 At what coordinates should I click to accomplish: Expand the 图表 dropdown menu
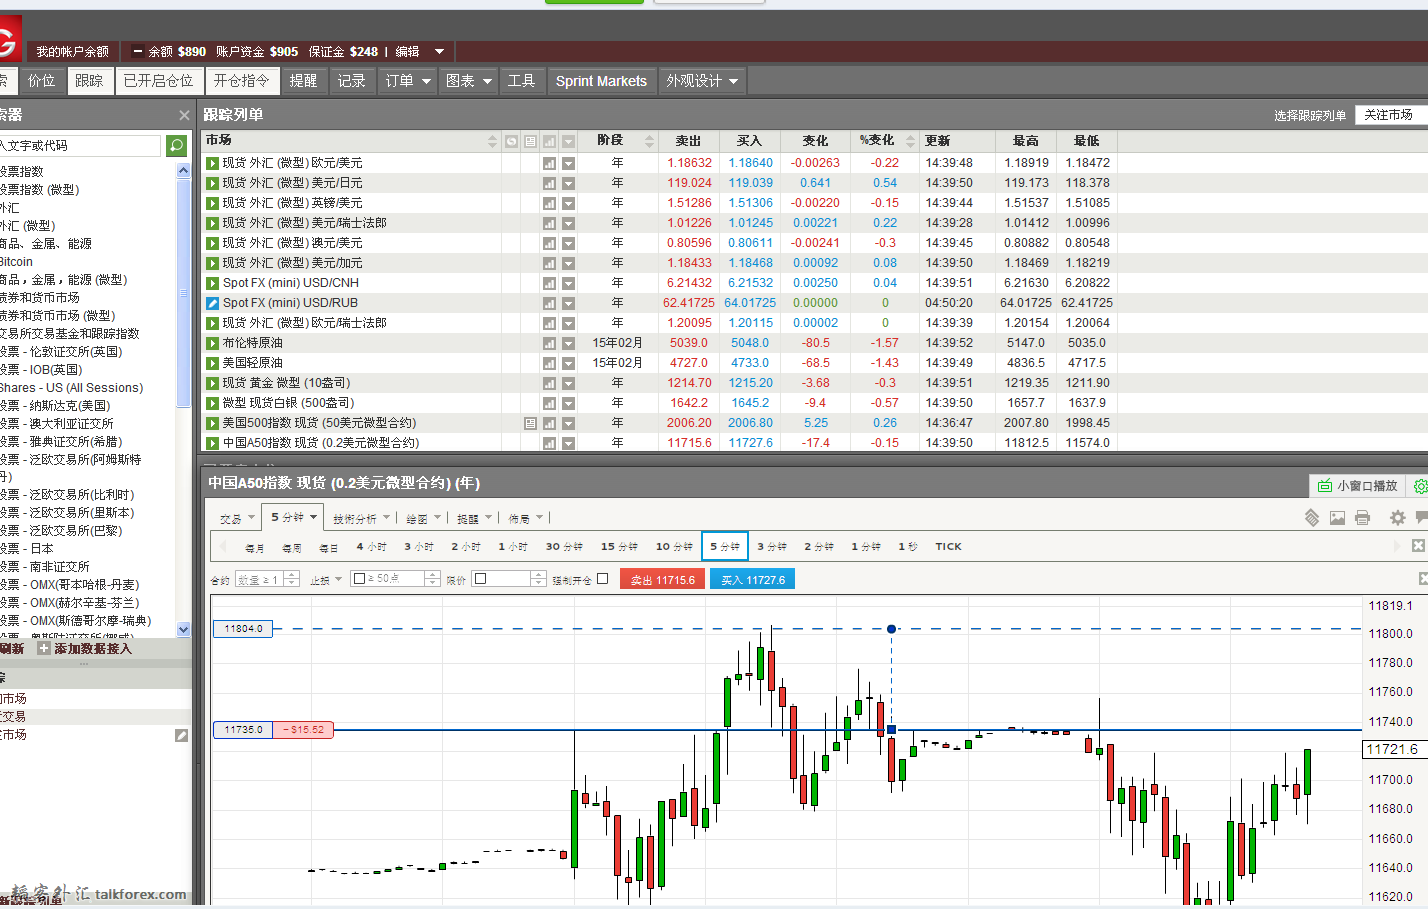(x=469, y=81)
